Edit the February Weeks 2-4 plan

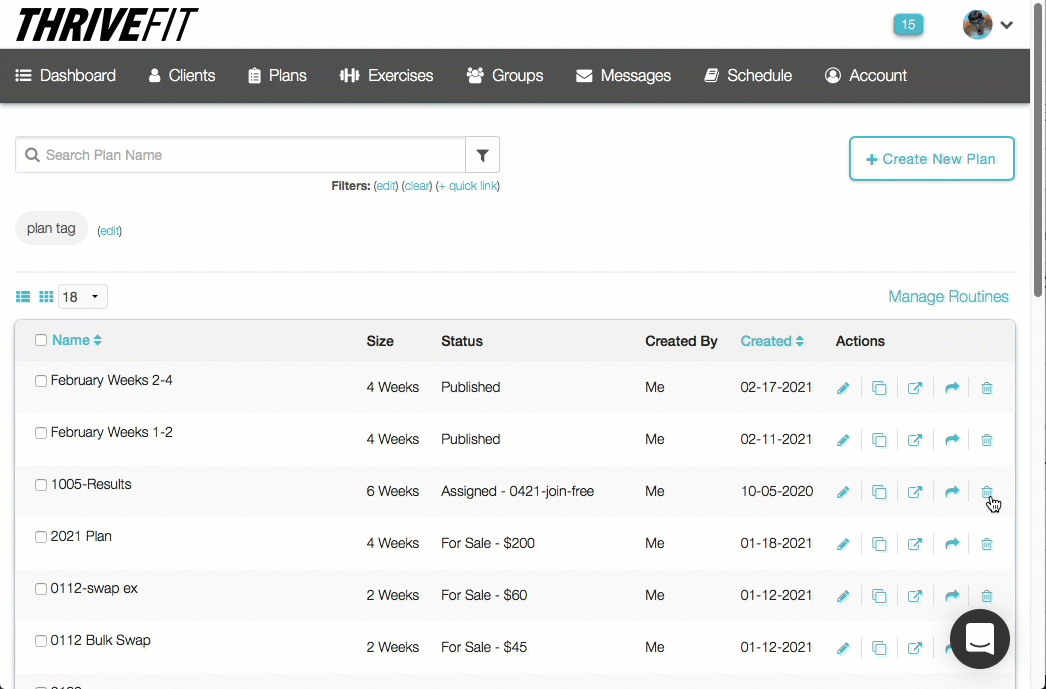pyautogui.click(x=843, y=388)
